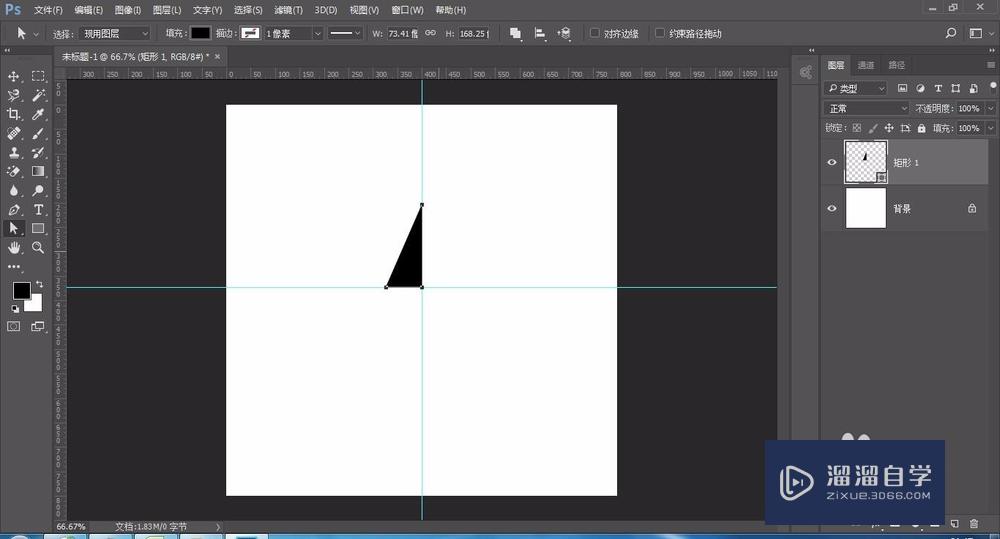The width and height of the screenshot is (1000, 539).
Task: Click the black fill color swatch in options bar
Action: click(x=201, y=33)
